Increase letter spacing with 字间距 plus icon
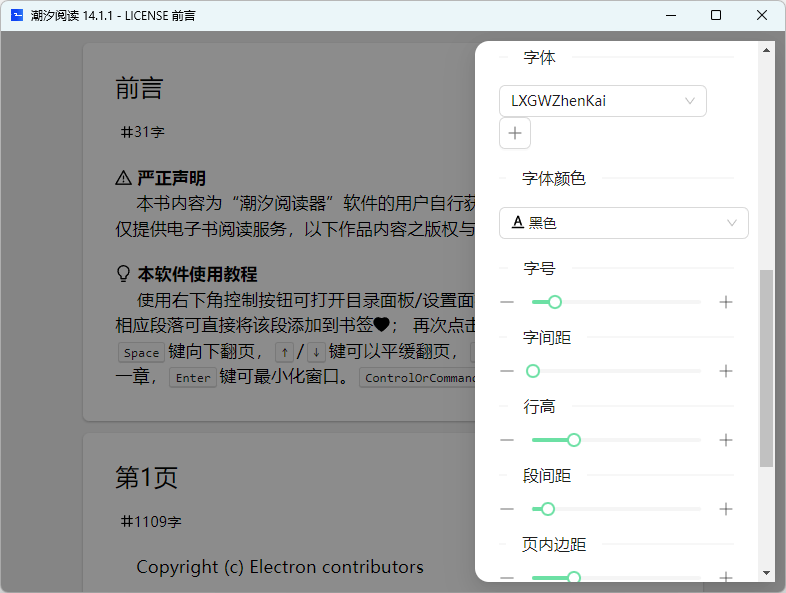This screenshot has width=786, height=593. 726,371
